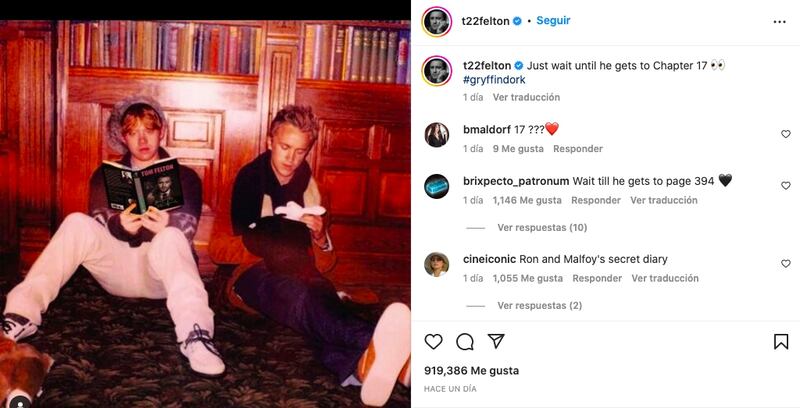Click the post photo of two people reading

(205, 214)
